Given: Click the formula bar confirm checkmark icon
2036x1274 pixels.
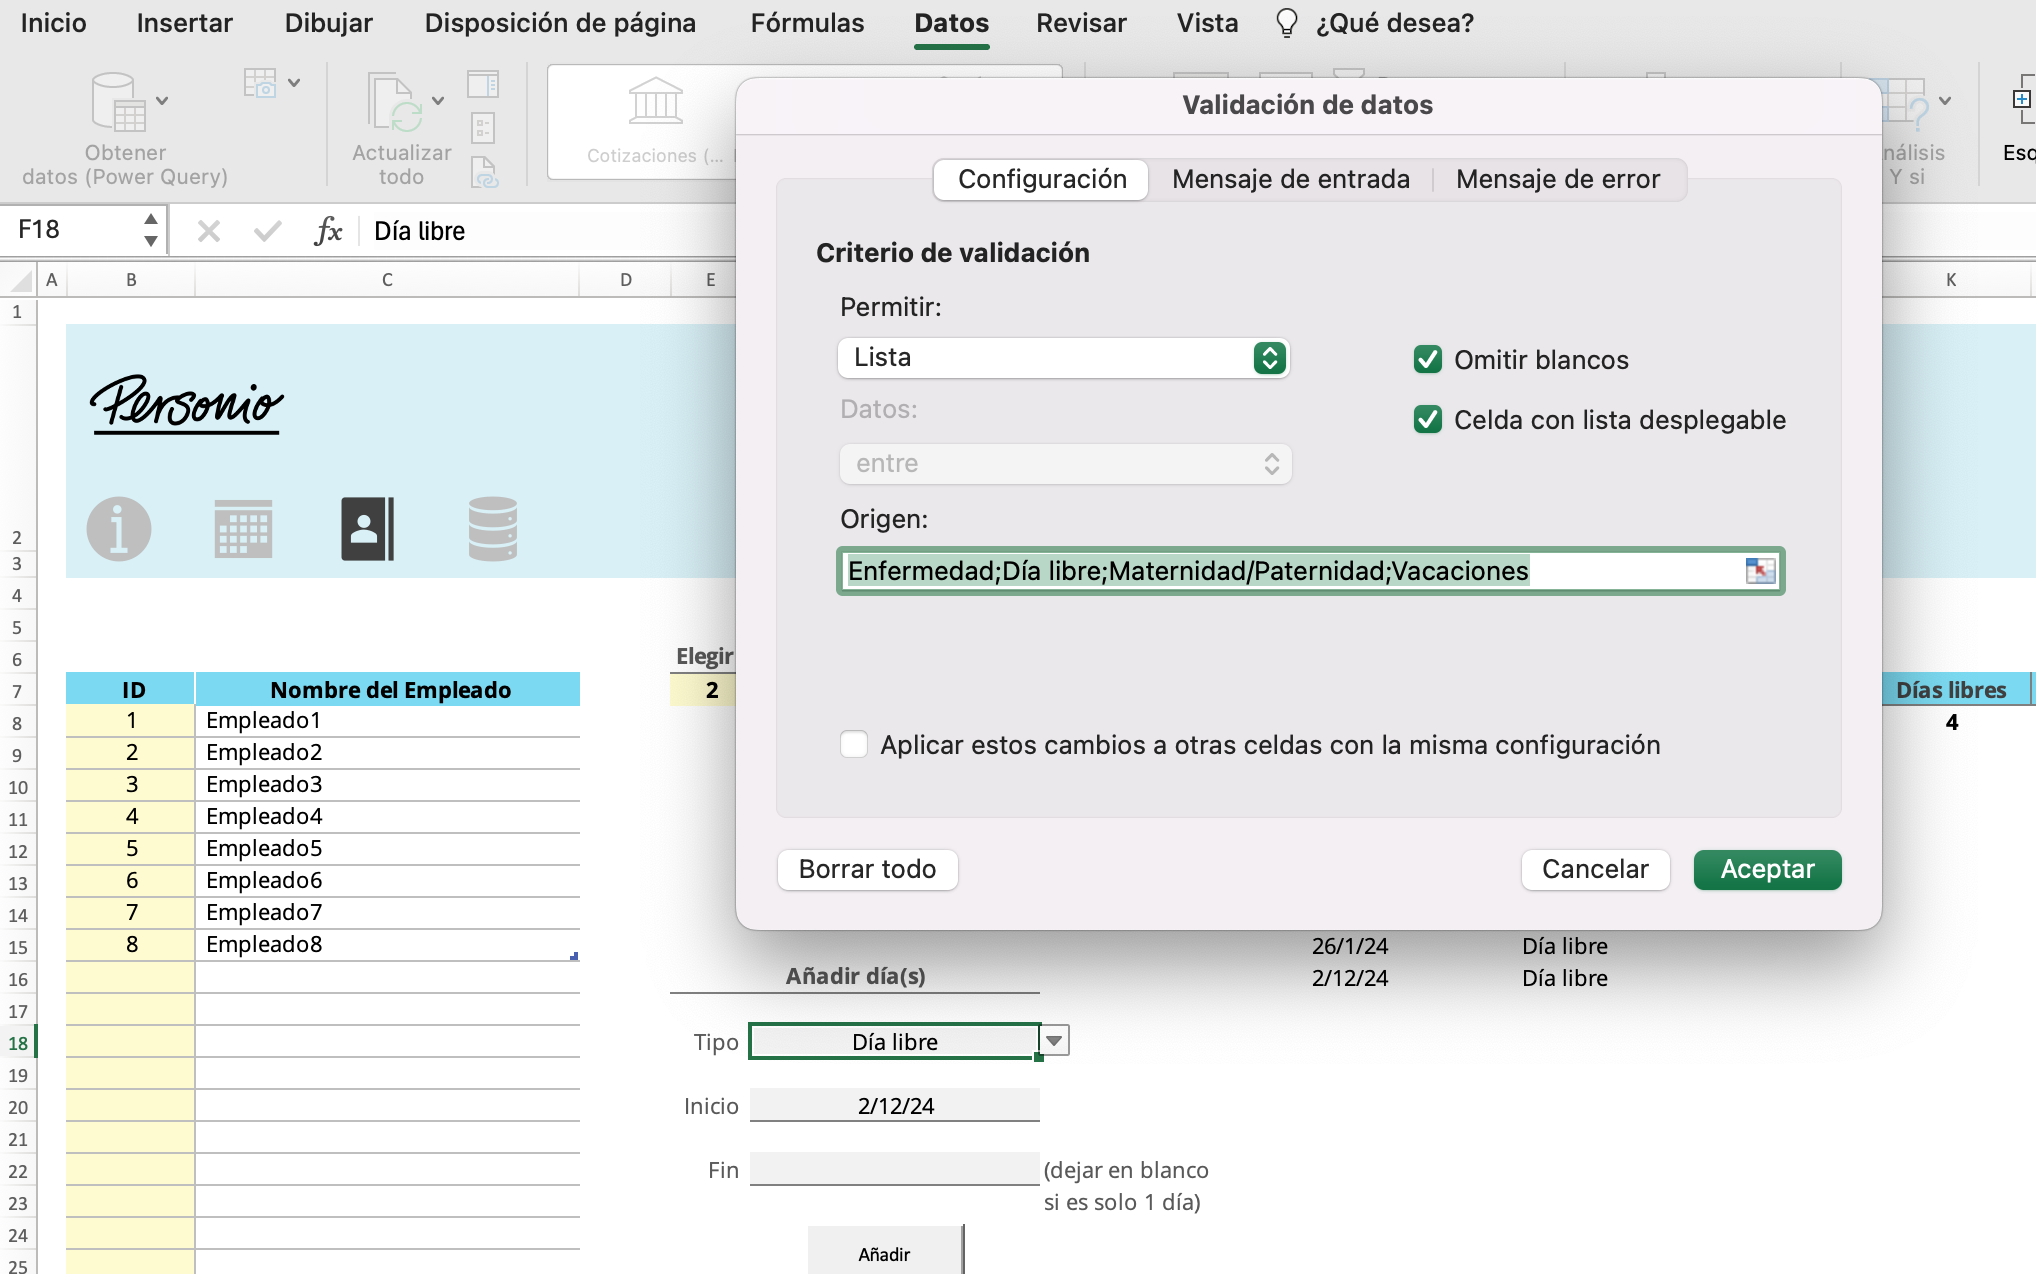Looking at the screenshot, I should coord(267,231).
